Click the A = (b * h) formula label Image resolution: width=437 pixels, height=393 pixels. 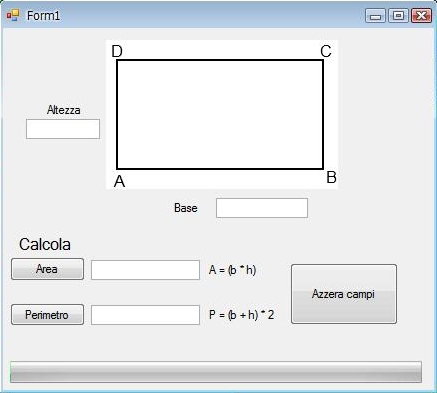[232, 270]
